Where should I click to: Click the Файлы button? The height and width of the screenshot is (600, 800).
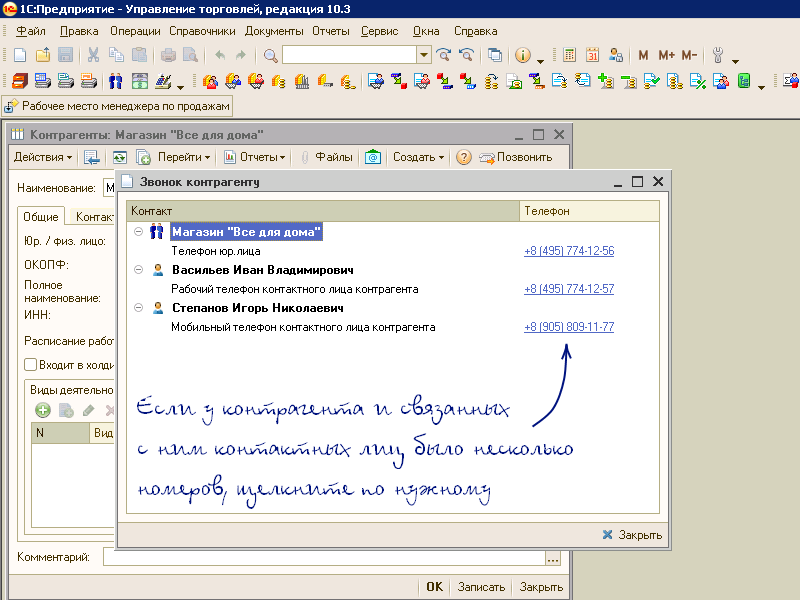tap(334, 157)
